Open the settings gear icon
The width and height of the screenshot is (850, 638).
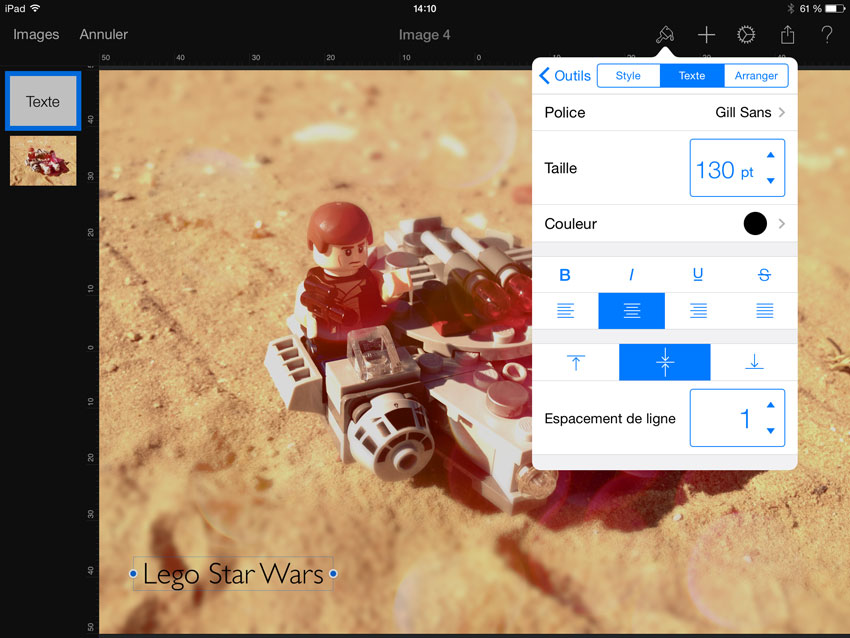pos(746,35)
